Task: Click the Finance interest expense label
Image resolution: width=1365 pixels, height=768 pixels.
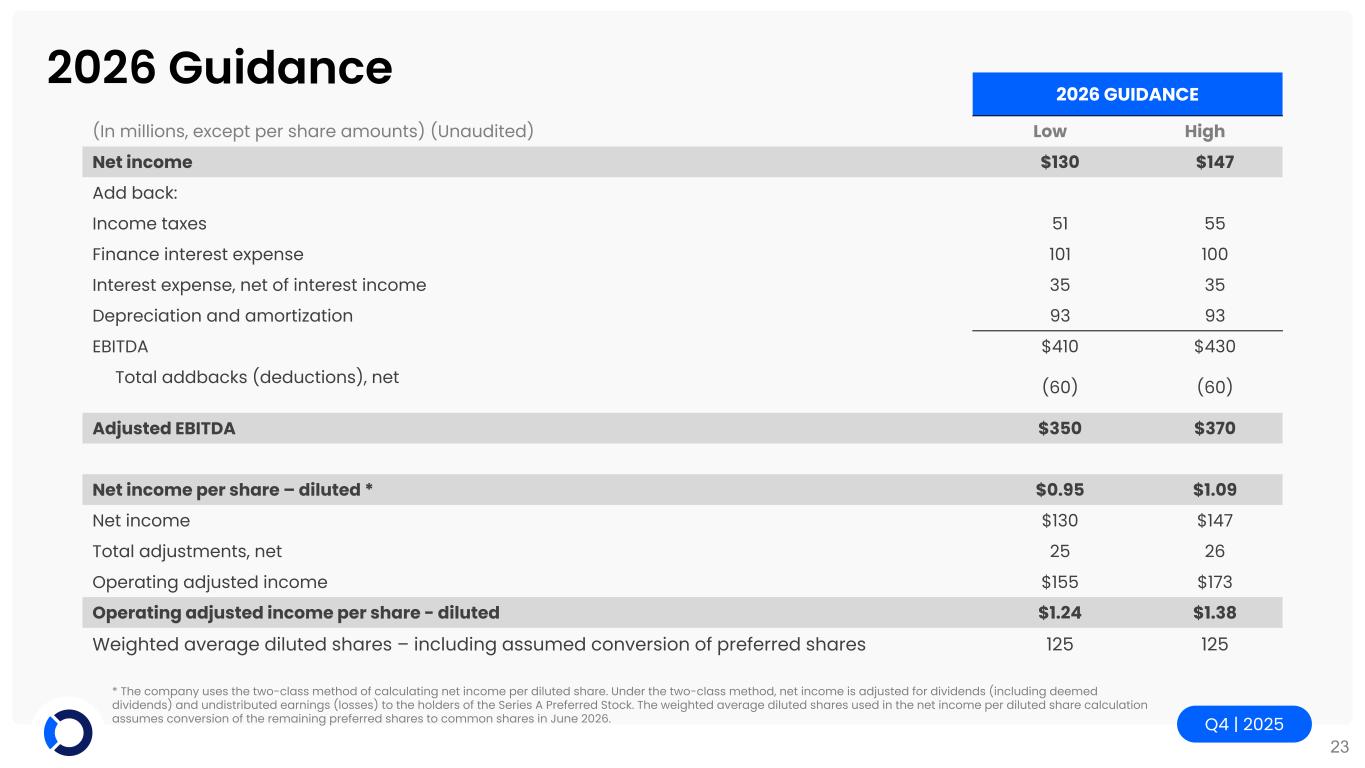Action: point(197,254)
